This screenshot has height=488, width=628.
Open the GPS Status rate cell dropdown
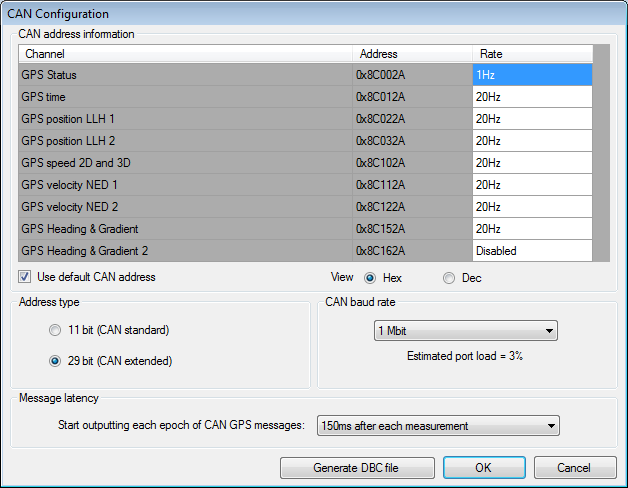pos(532,75)
